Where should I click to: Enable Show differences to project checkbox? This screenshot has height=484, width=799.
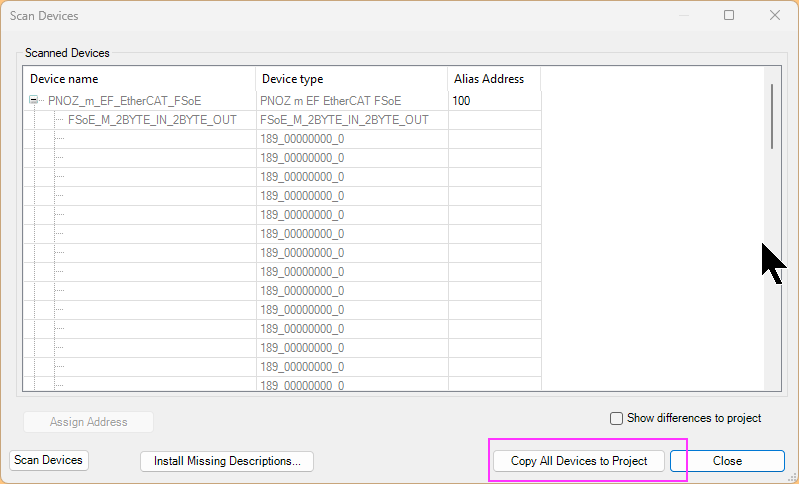coord(616,418)
